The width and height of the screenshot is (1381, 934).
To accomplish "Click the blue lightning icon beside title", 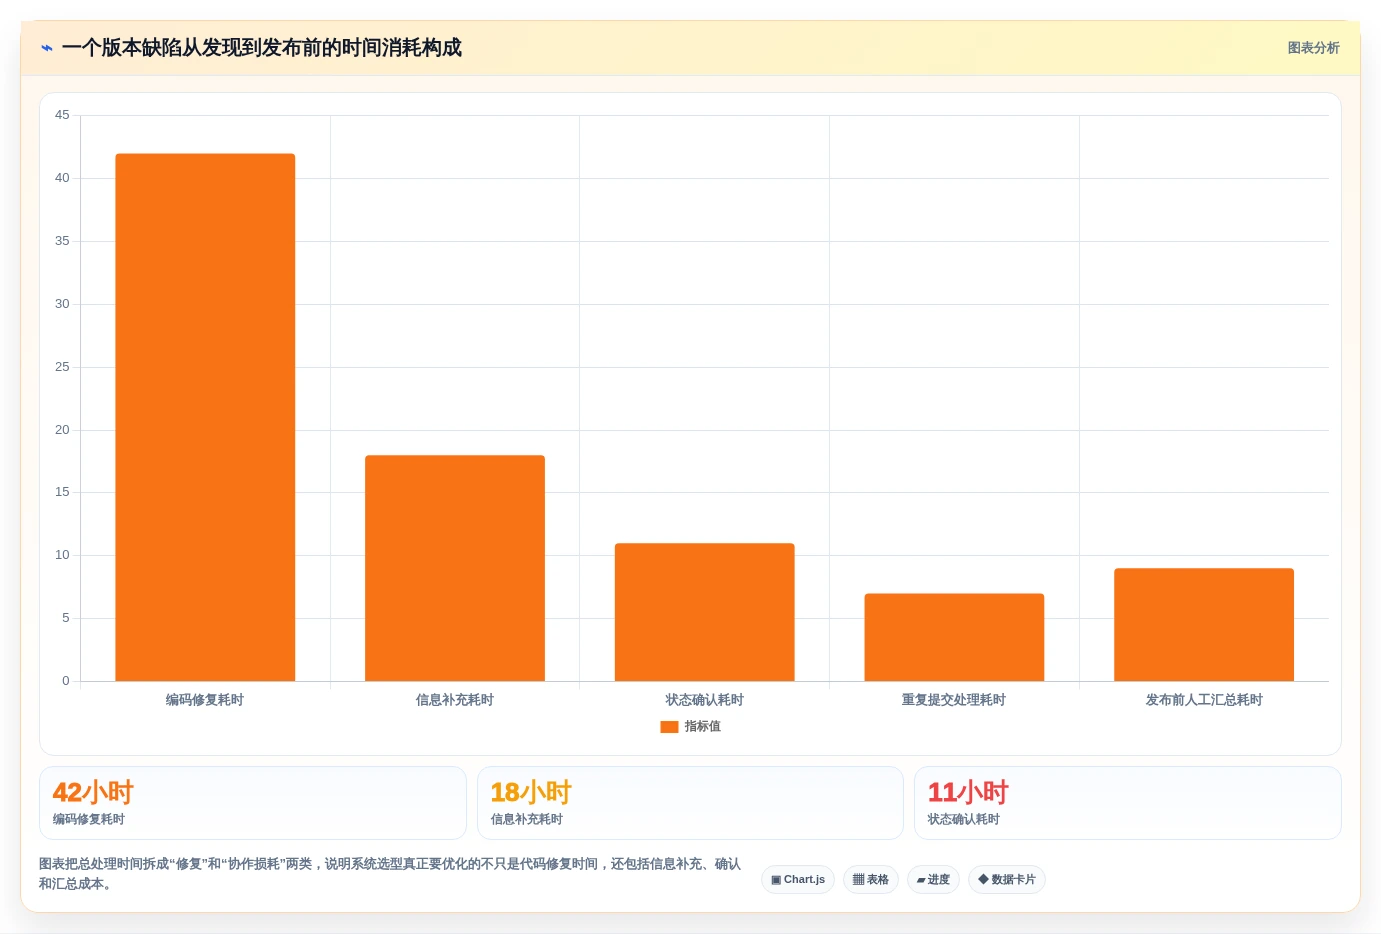I will (46, 48).
